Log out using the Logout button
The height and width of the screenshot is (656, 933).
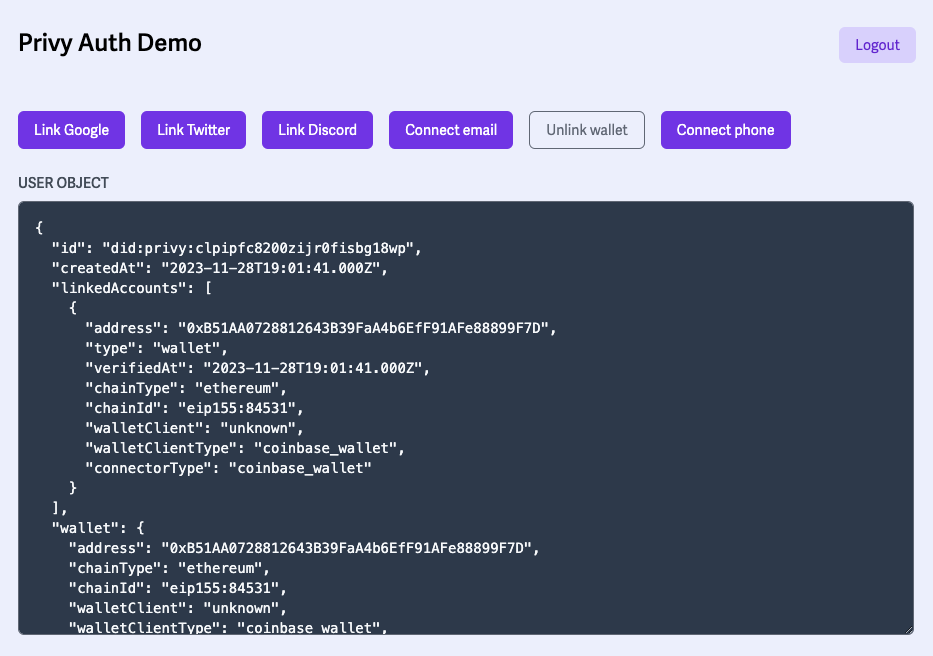click(x=876, y=44)
